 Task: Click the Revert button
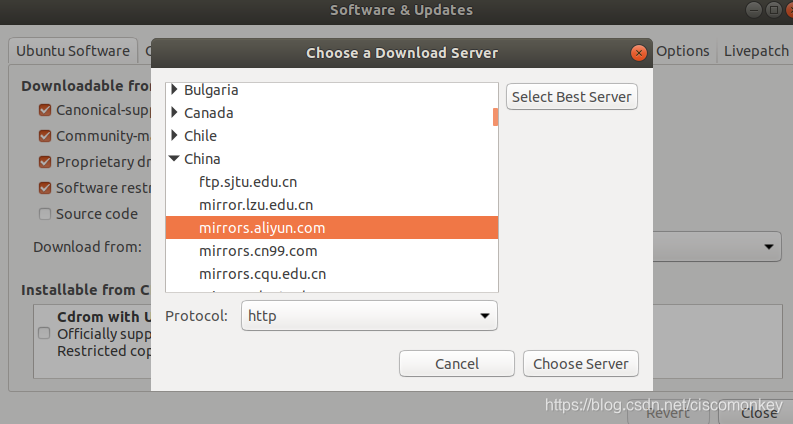668,413
